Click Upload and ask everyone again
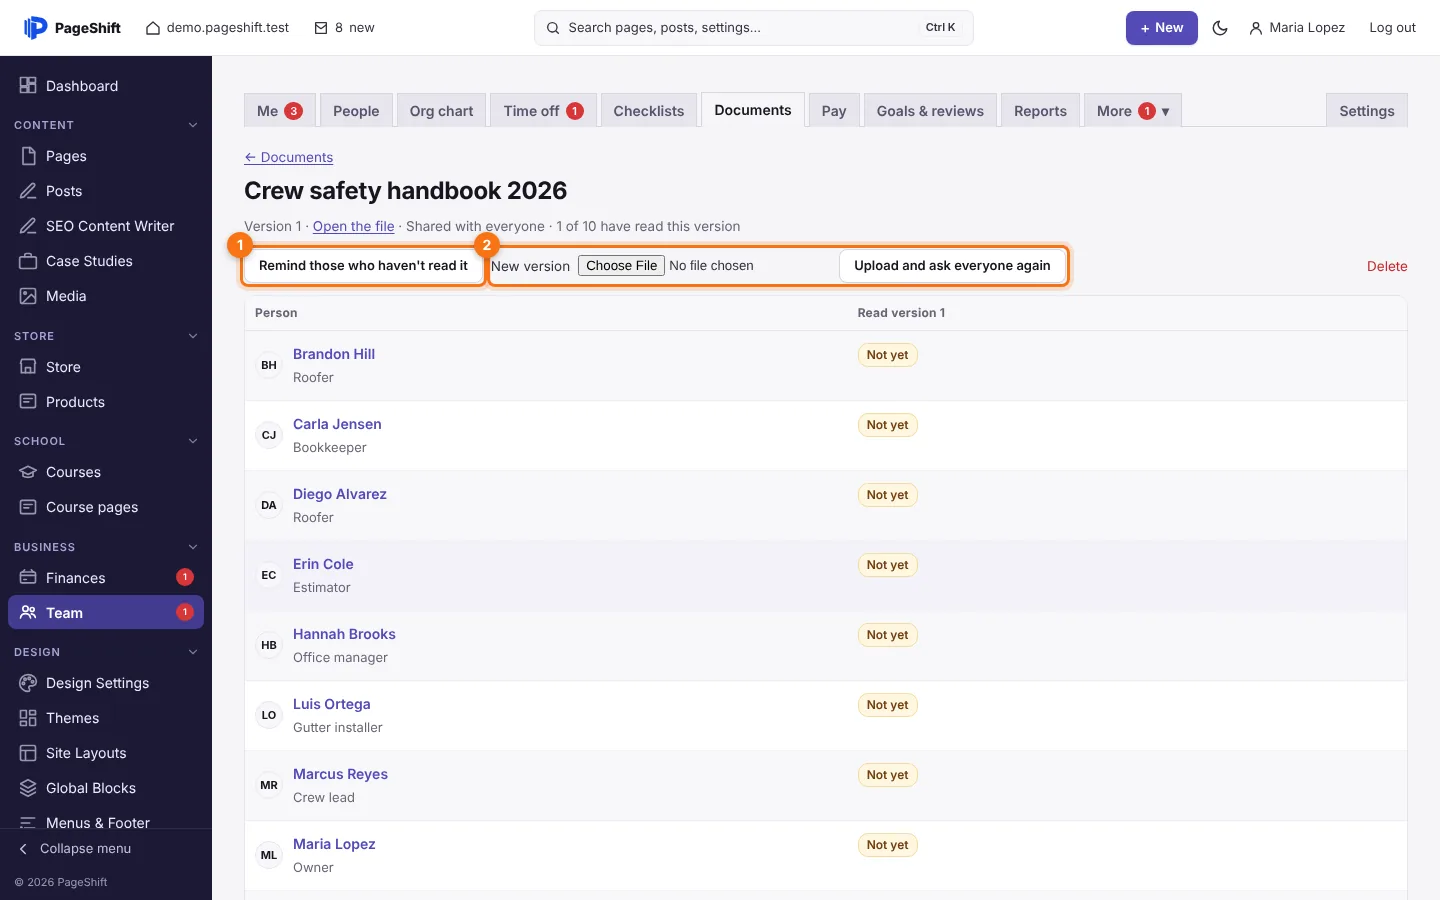Viewport: 1440px width, 900px height. coord(952,266)
